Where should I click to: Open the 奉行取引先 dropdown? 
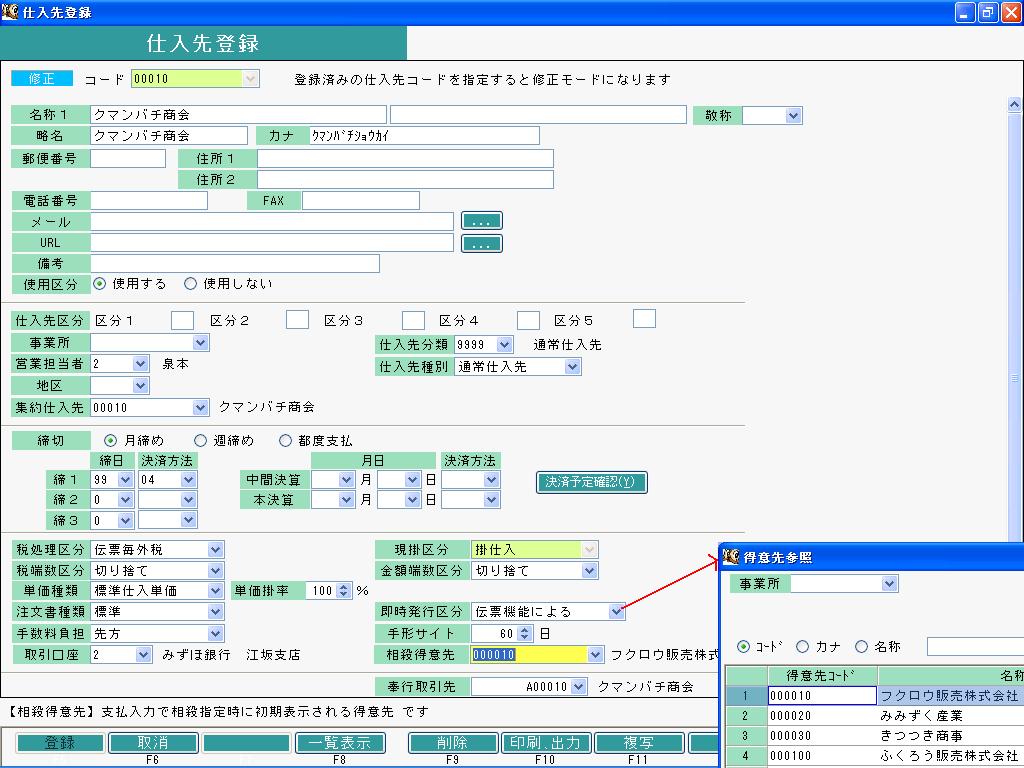coord(578,686)
